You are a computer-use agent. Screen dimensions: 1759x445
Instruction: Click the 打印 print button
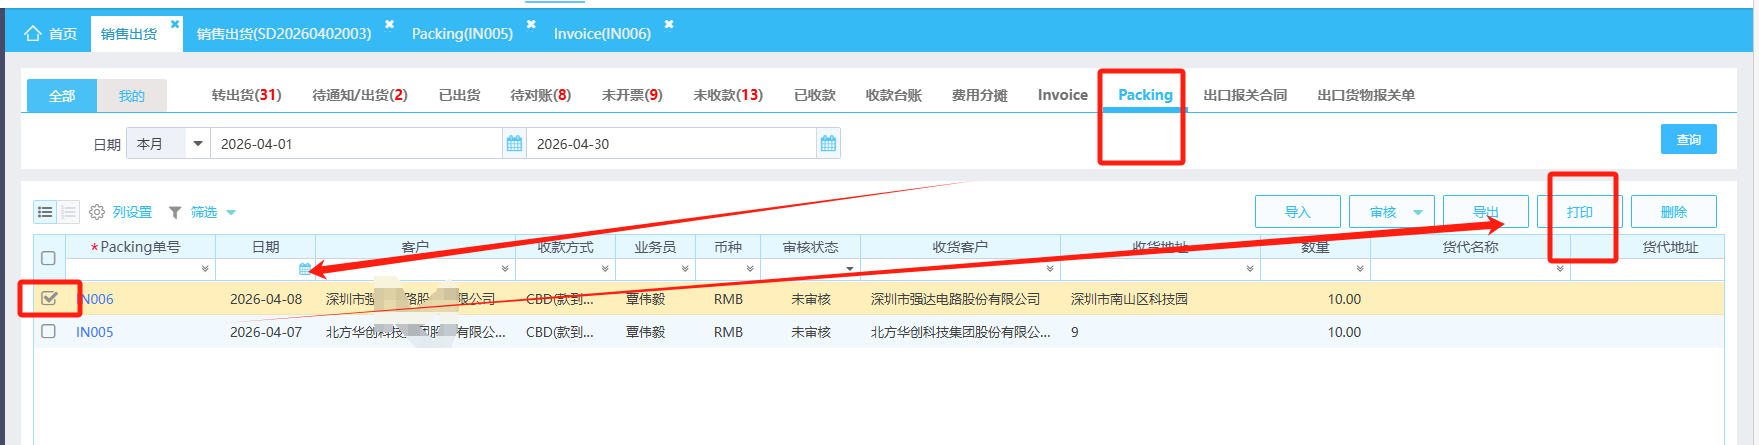point(1579,212)
